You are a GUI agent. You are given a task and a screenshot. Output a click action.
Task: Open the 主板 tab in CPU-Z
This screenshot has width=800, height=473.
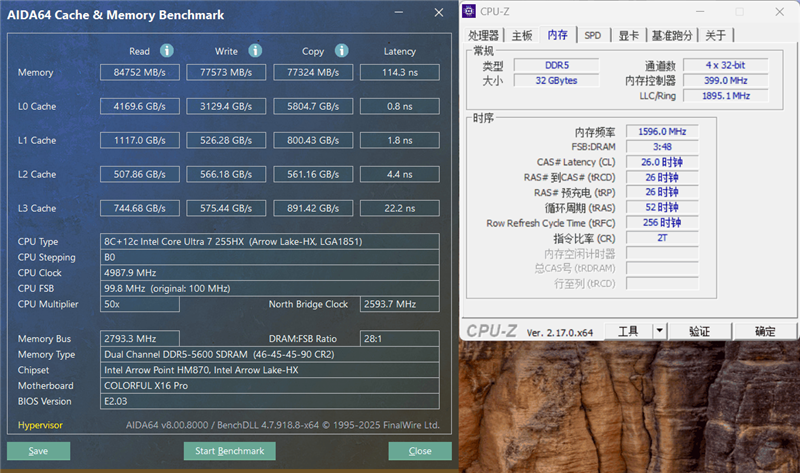pos(522,35)
